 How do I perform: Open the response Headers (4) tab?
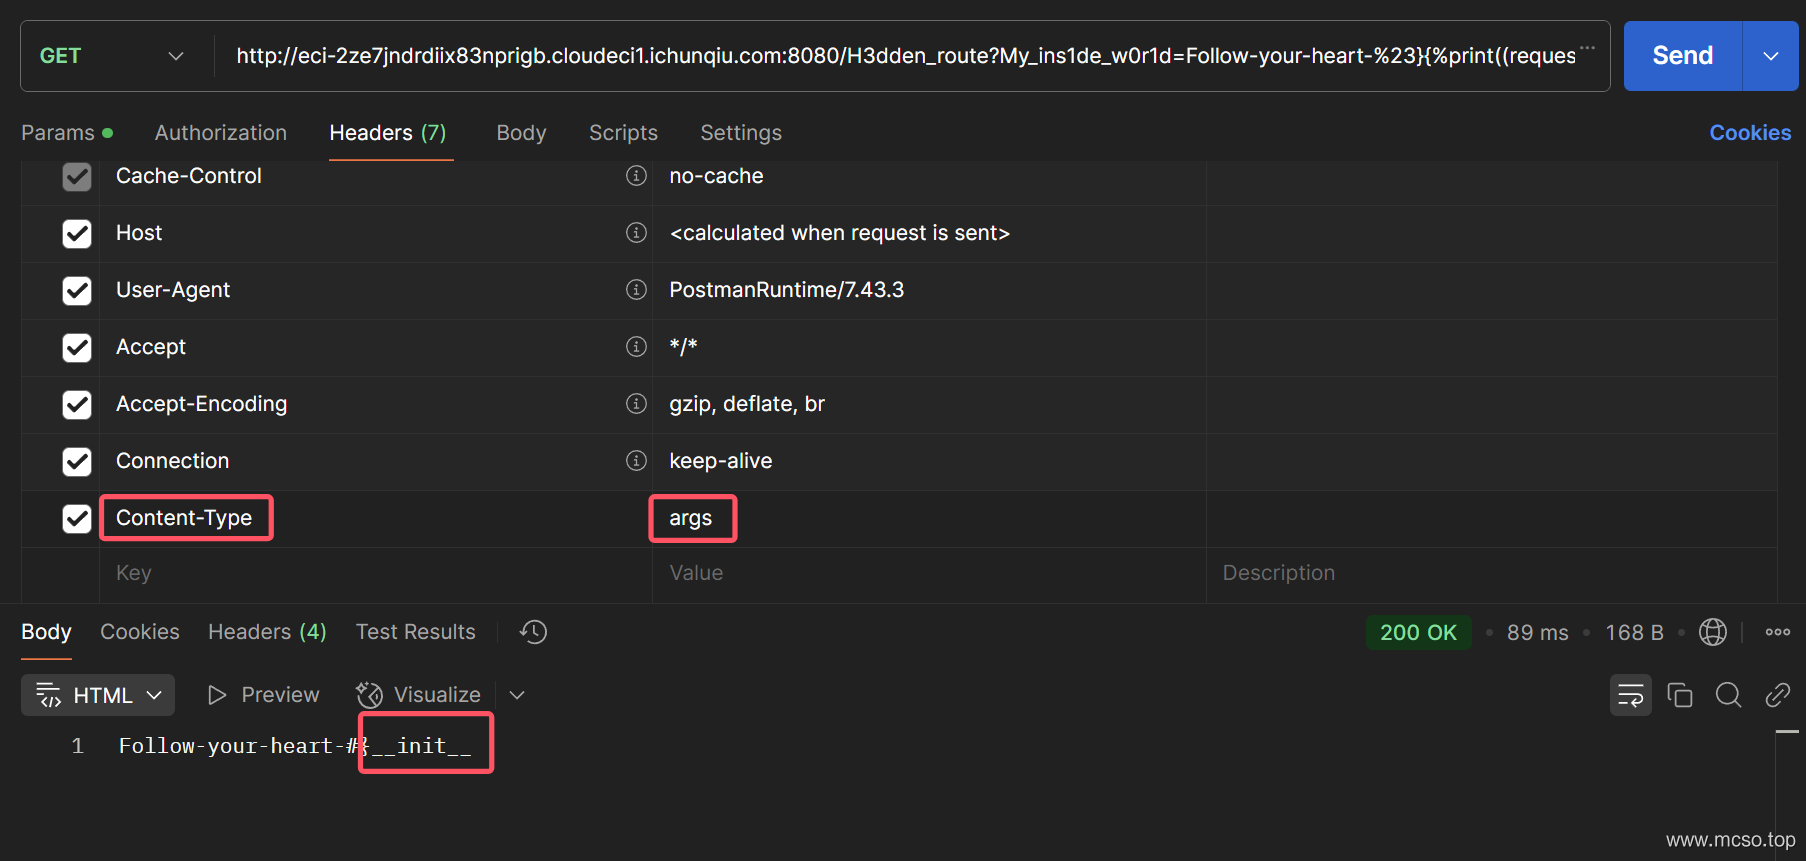pyautogui.click(x=267, y=632)
